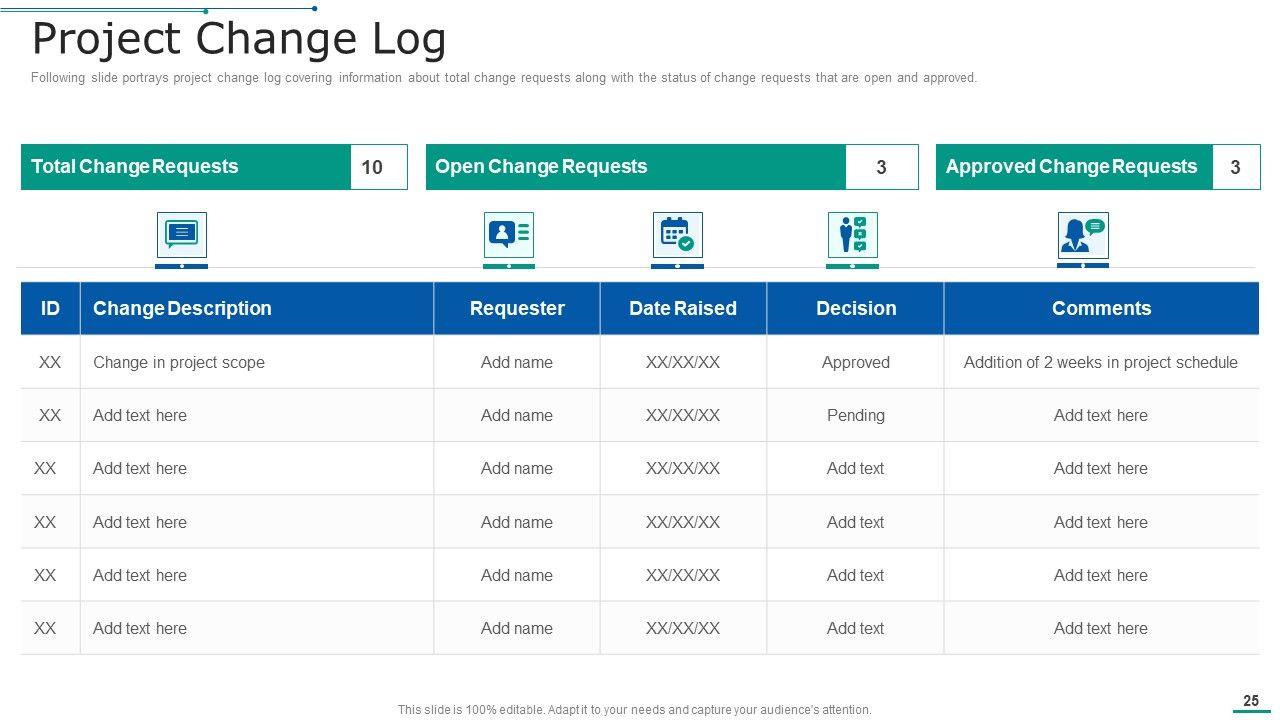Screen dimensions: 1280x720
Task: Select the Requester column header
Action: click(517, 308)
